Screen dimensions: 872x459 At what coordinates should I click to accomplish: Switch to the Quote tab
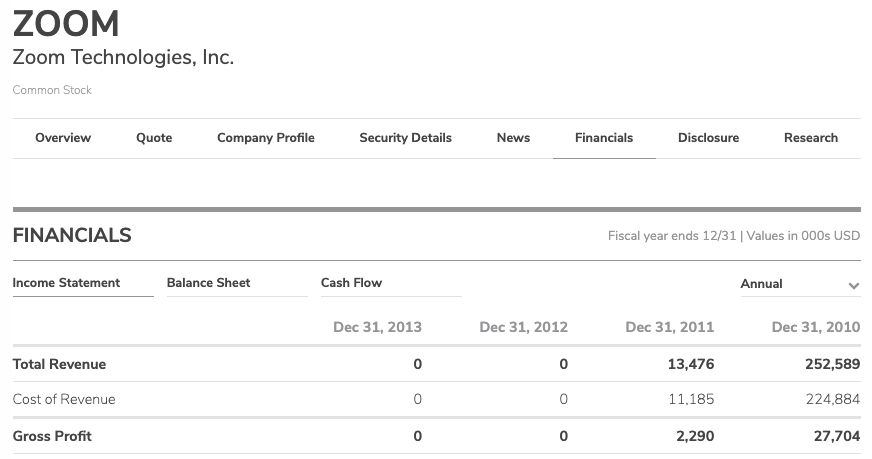coord(154,138)
